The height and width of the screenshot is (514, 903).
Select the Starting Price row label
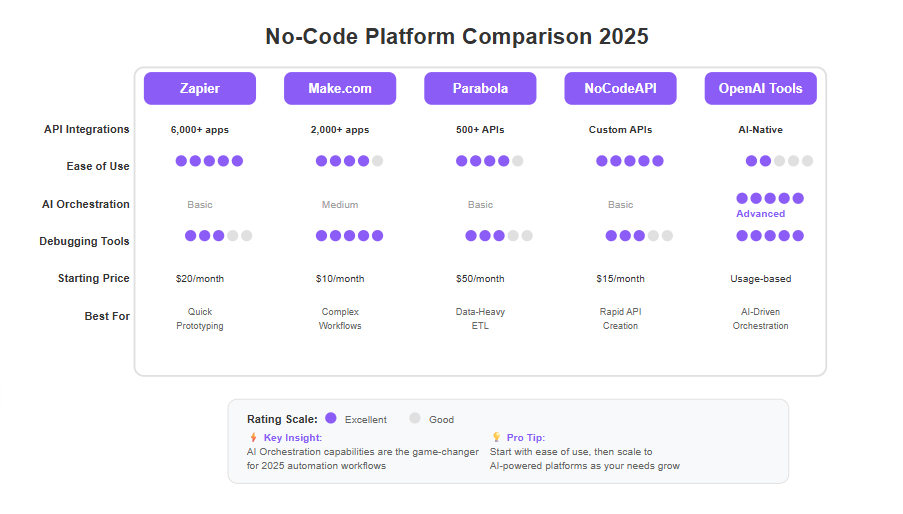click(x=93, y=278)
